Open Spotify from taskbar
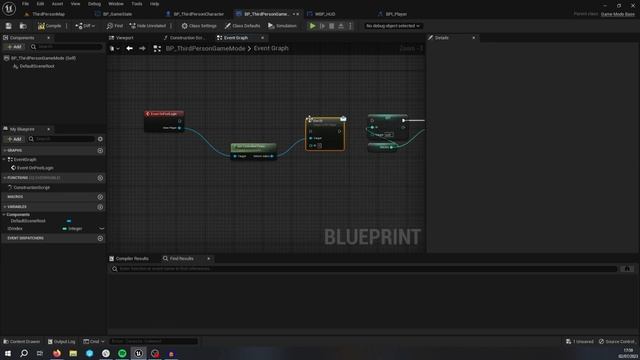Image resolution: width=640 pixels, height=360 pixels. [122, 353]
